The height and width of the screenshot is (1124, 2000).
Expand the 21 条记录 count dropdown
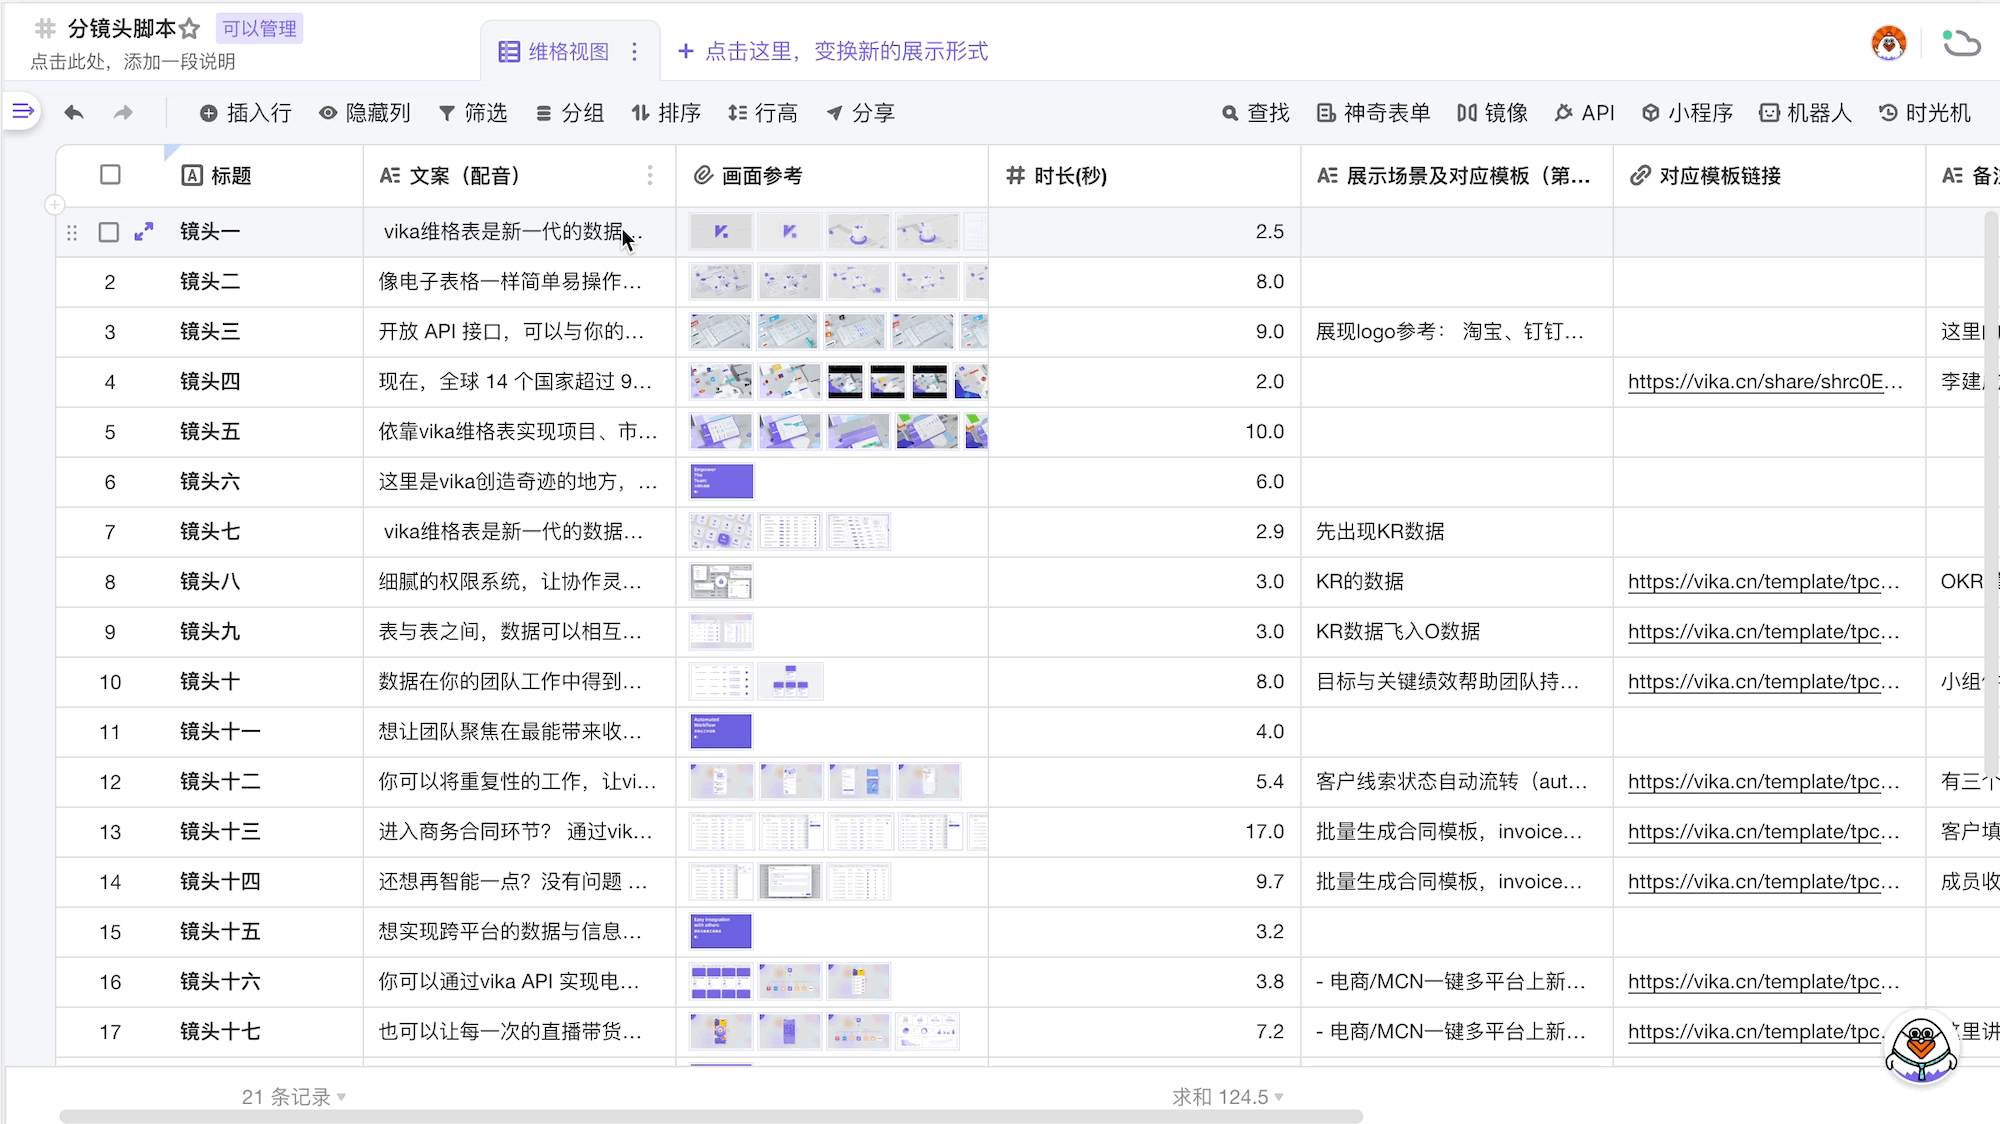pos(294,1097)
